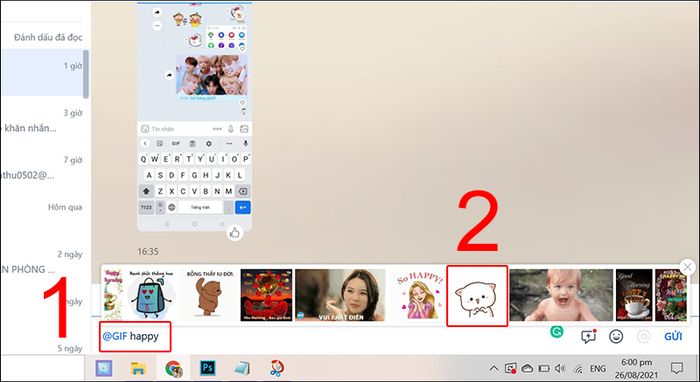Click the OneDrive cloud tray icon
This screenshot has width=700, height=382.
click(x=527, y=369)
